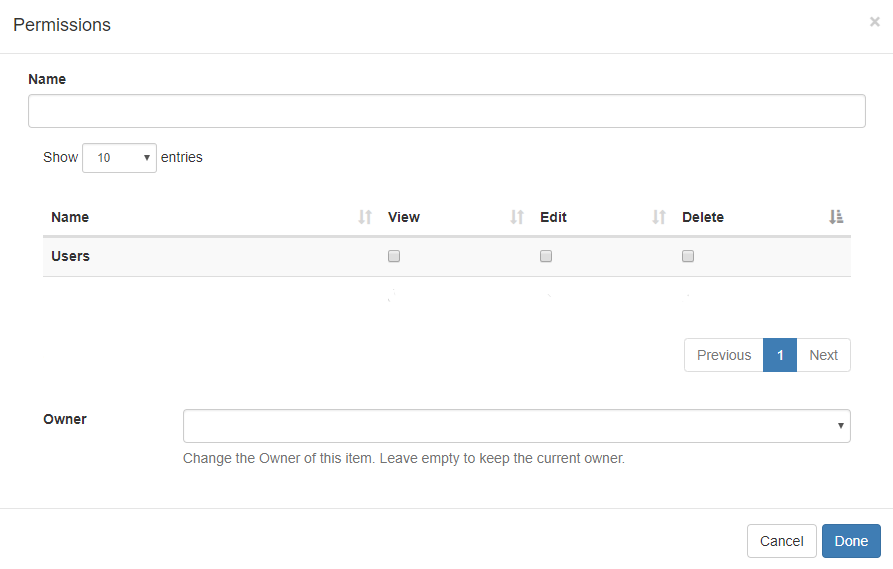Click the Name text field
Viewport: 893px width, 569px height.
click(x=446, y=111)
